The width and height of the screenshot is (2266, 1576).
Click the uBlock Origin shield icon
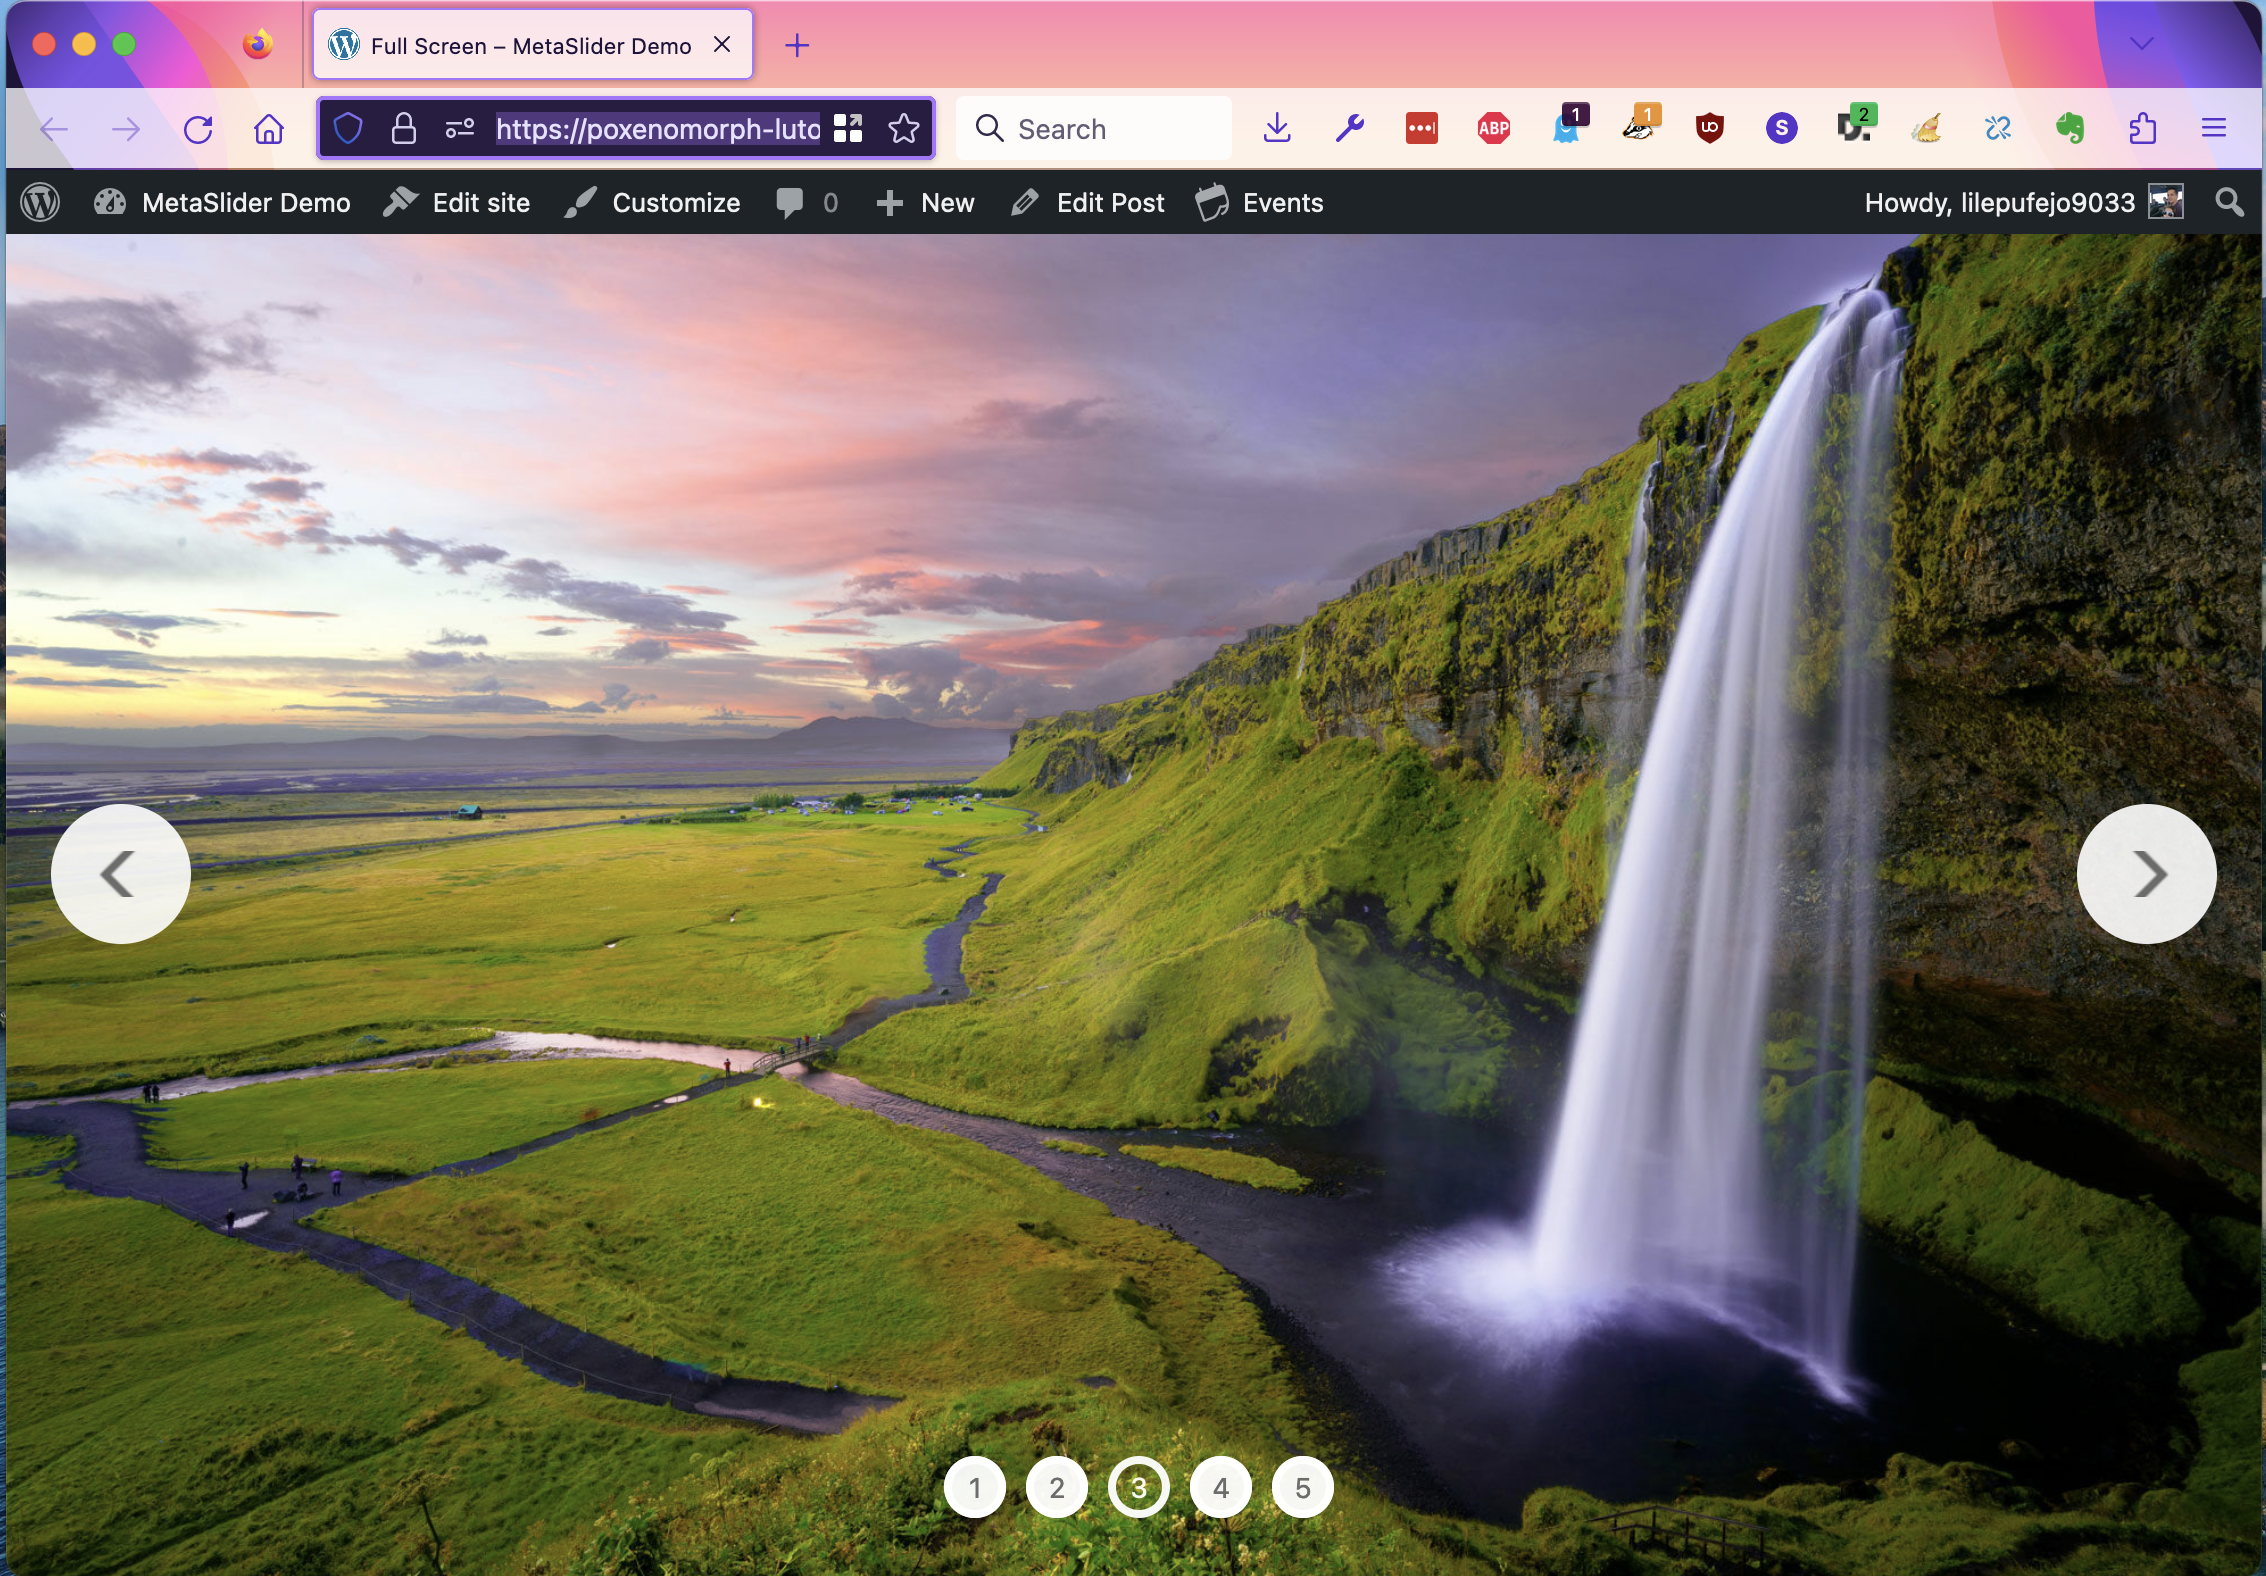pos(1709,128)
